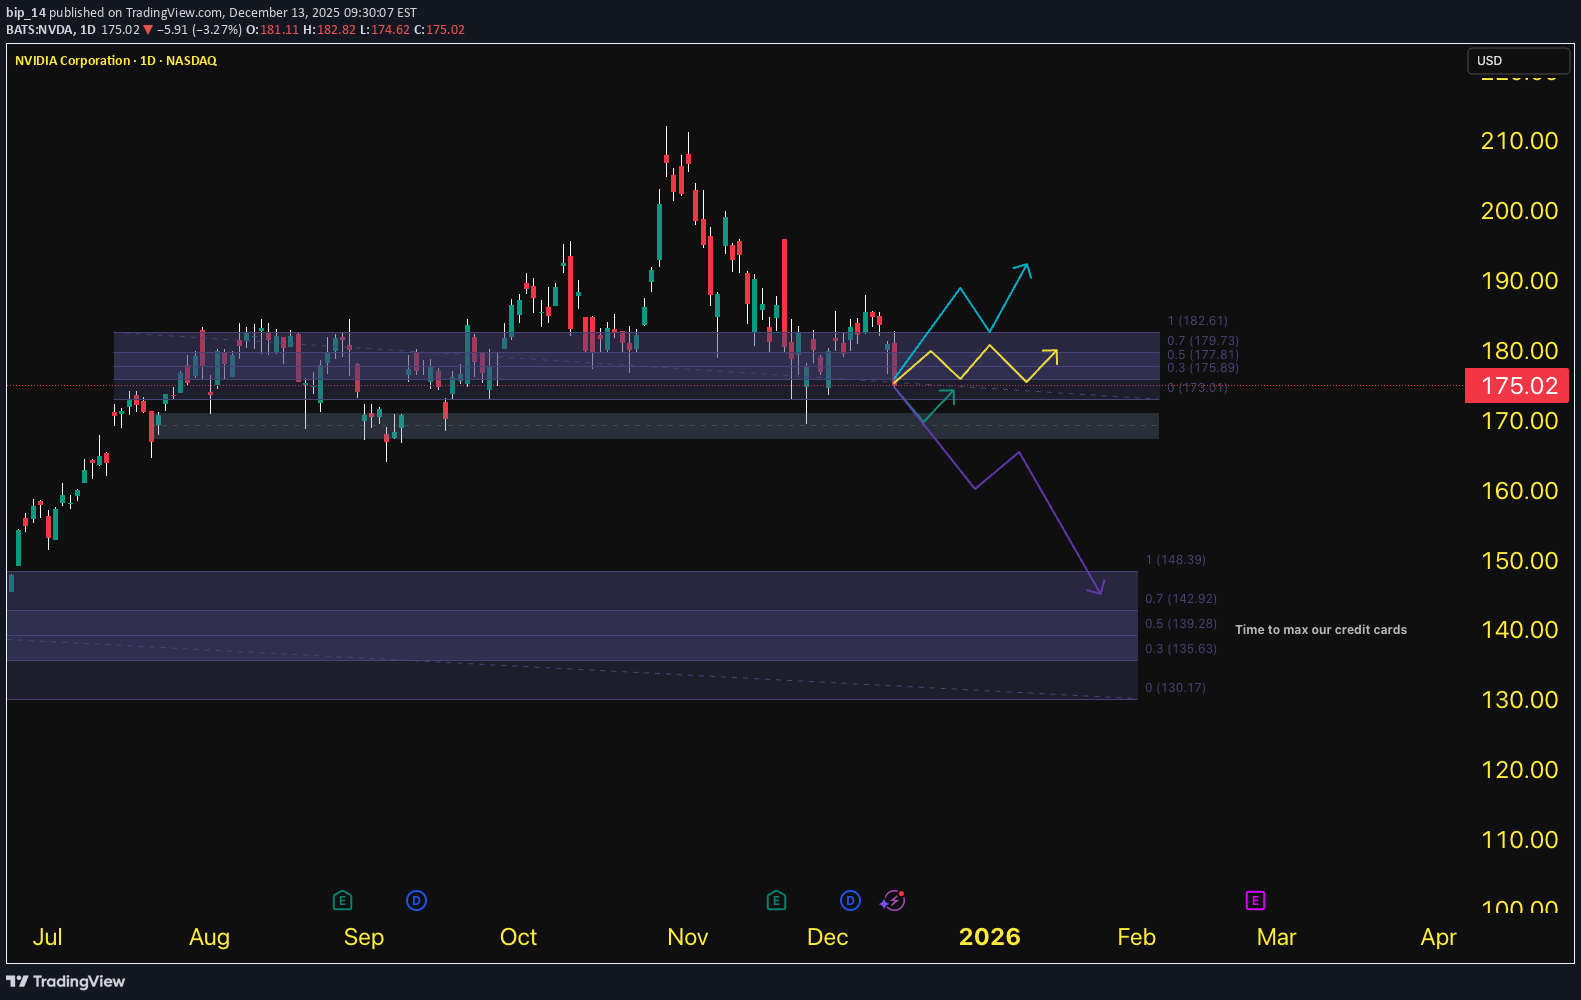This screenshot has width=1581, height=1000.
Task: Click the 0.7 (179.73) fib level label
Action: click(x=1203, y=341)
